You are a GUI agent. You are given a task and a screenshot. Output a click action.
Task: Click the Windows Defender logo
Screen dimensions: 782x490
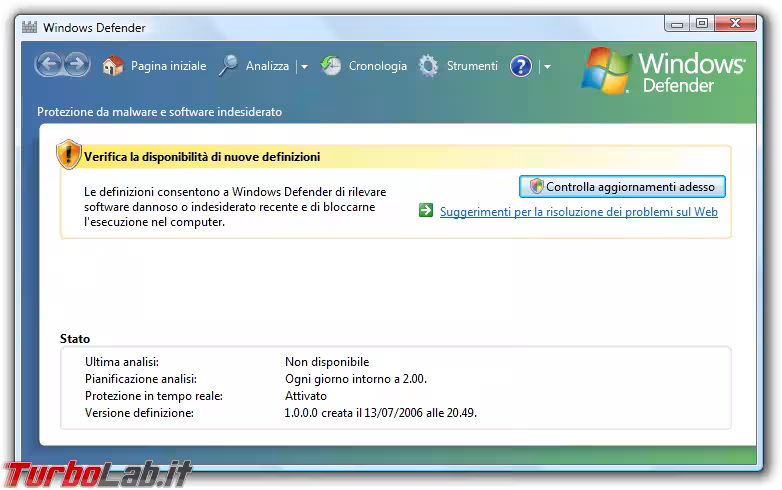point(665,71)
